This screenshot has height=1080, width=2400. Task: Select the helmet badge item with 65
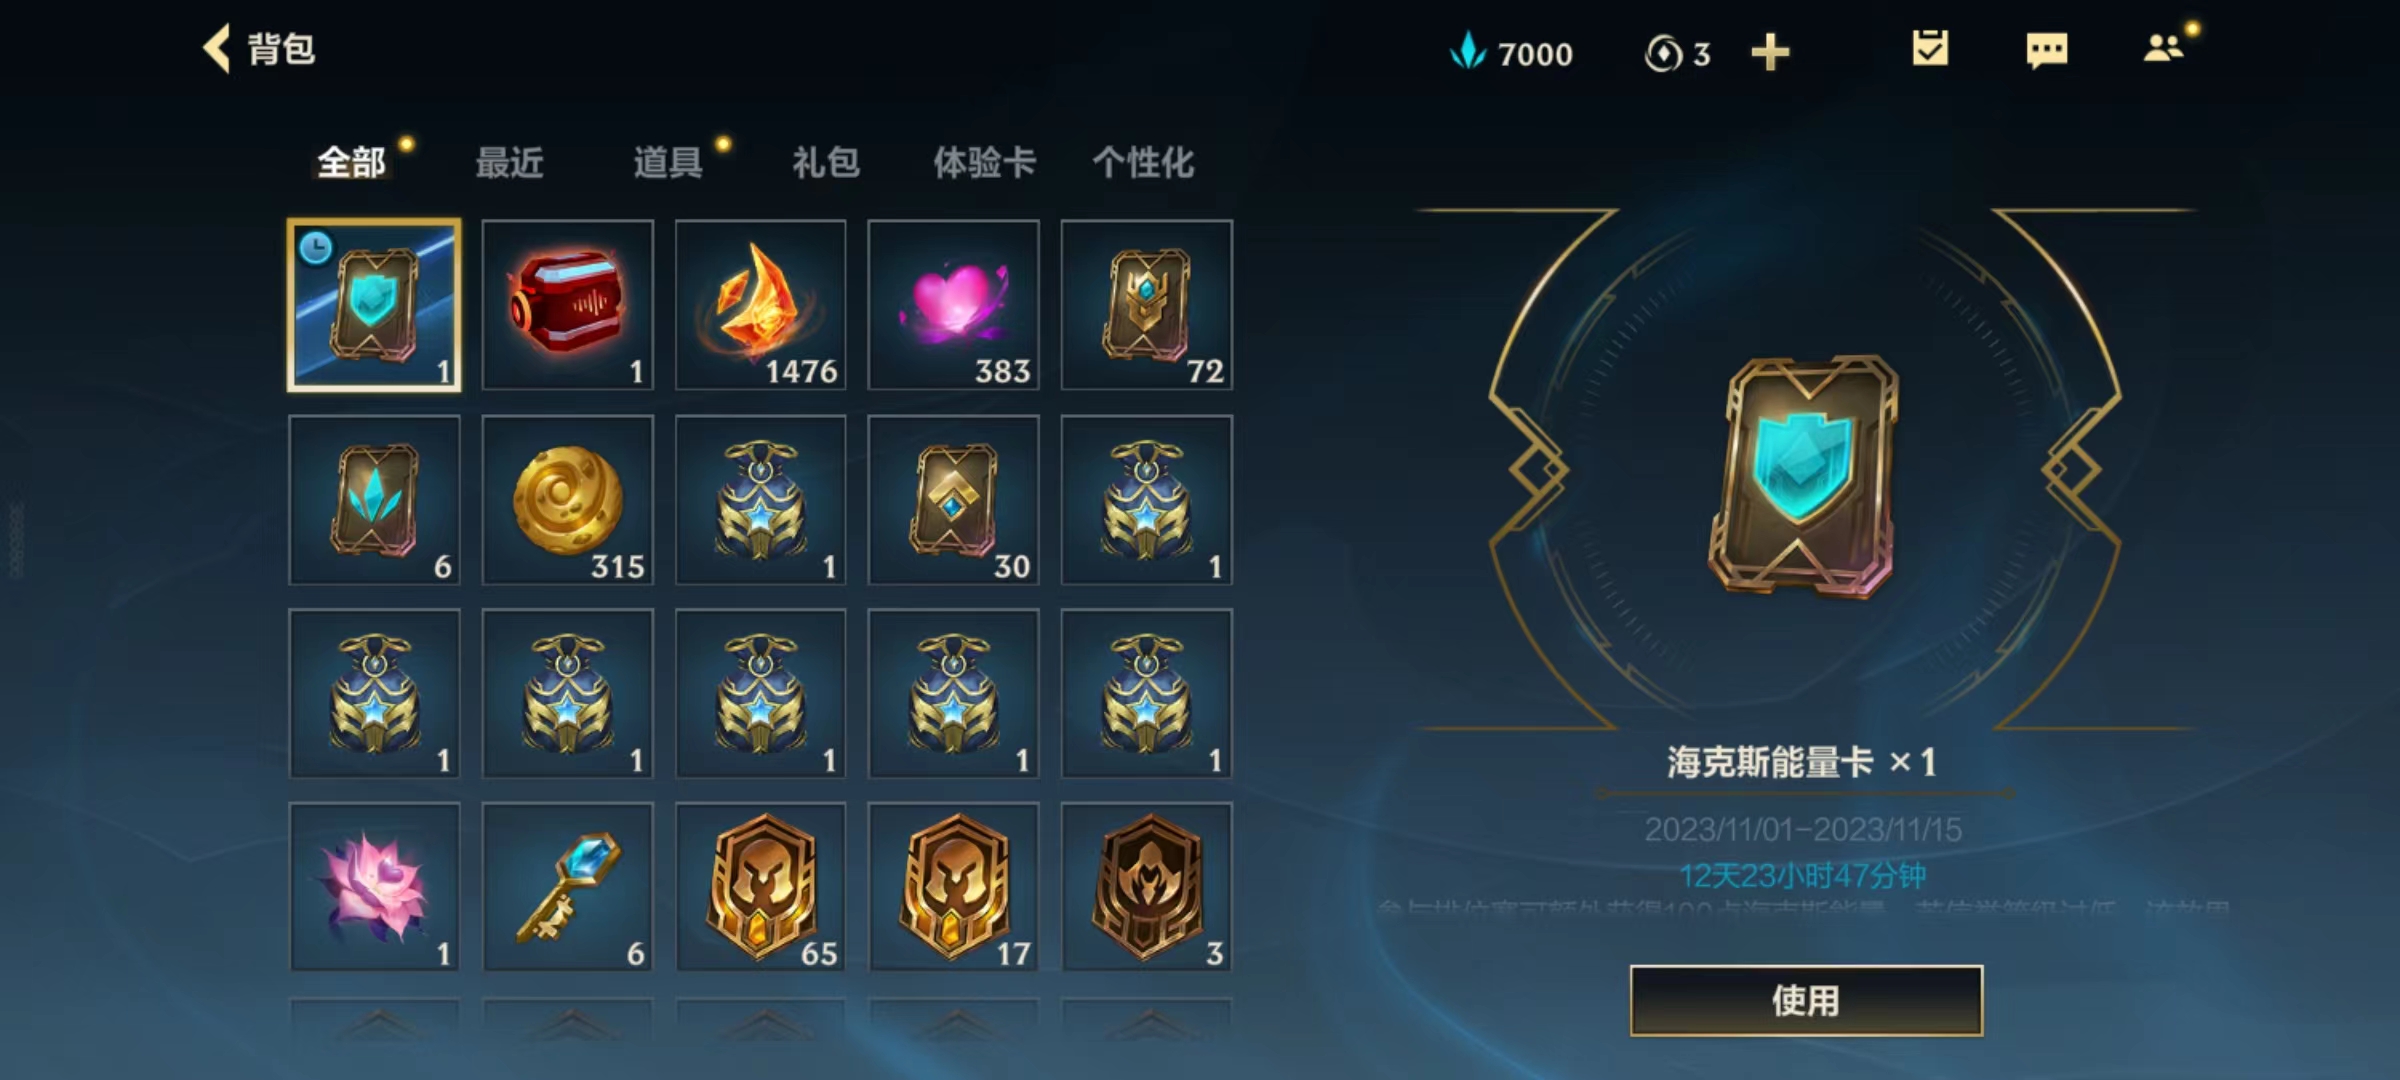(760, 887)
